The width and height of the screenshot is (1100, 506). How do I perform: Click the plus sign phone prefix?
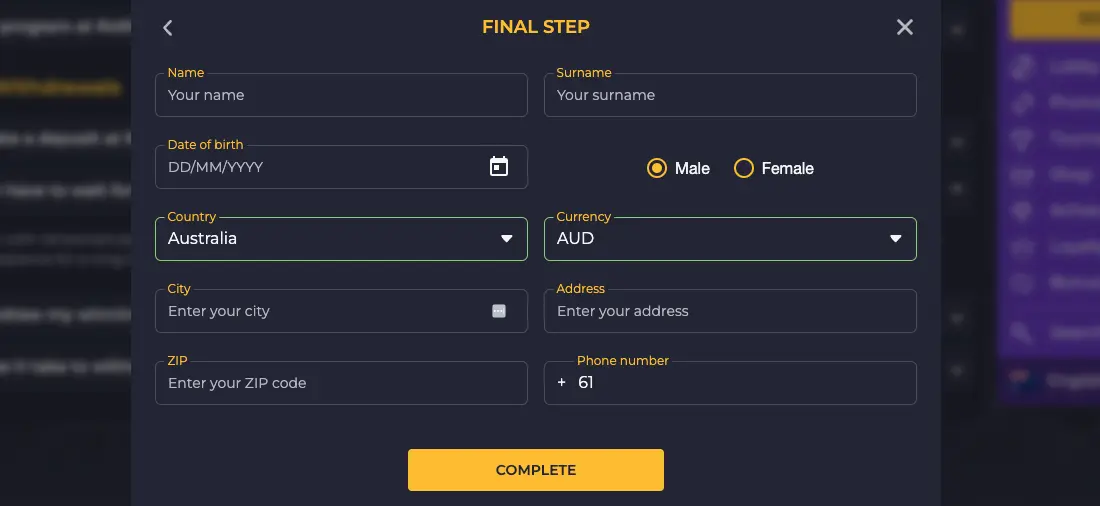click(561, 382)
